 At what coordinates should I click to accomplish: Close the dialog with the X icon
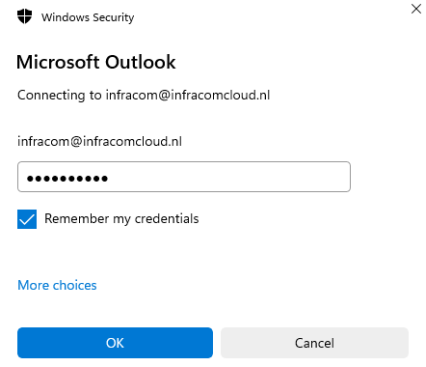[x=416, y=9]
